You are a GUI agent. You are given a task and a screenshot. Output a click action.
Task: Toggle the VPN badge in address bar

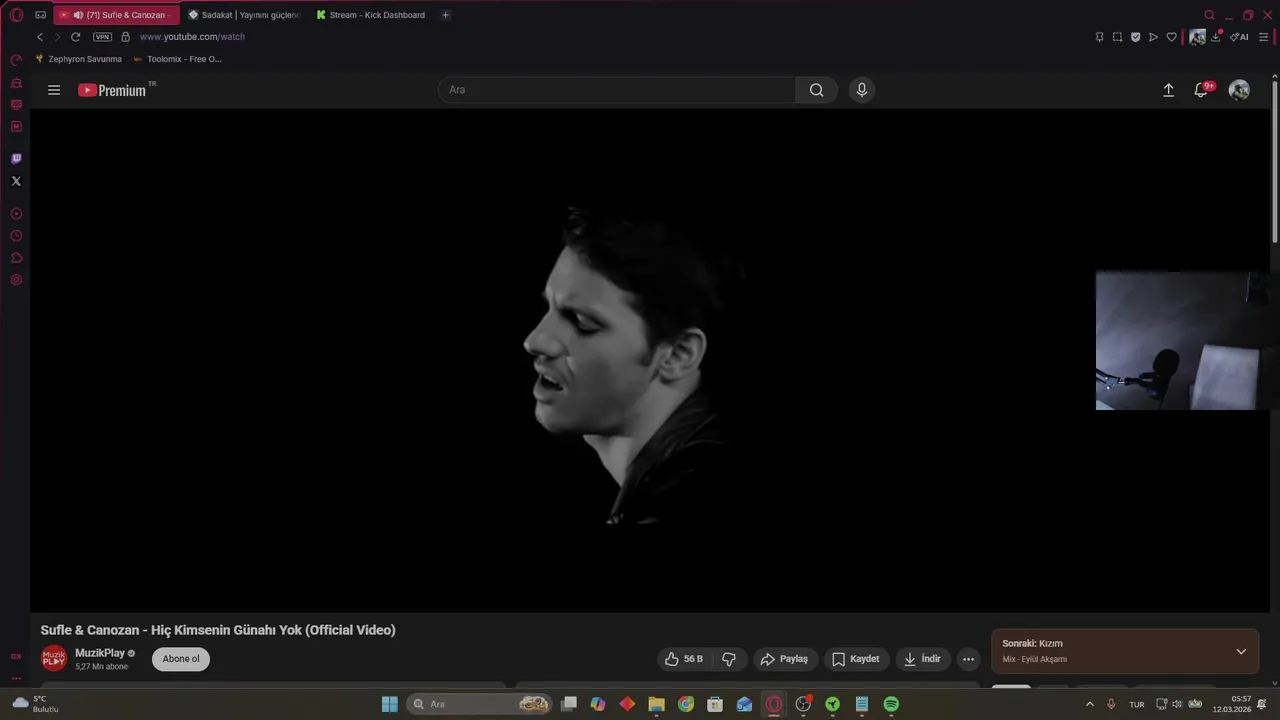point(102,37)
